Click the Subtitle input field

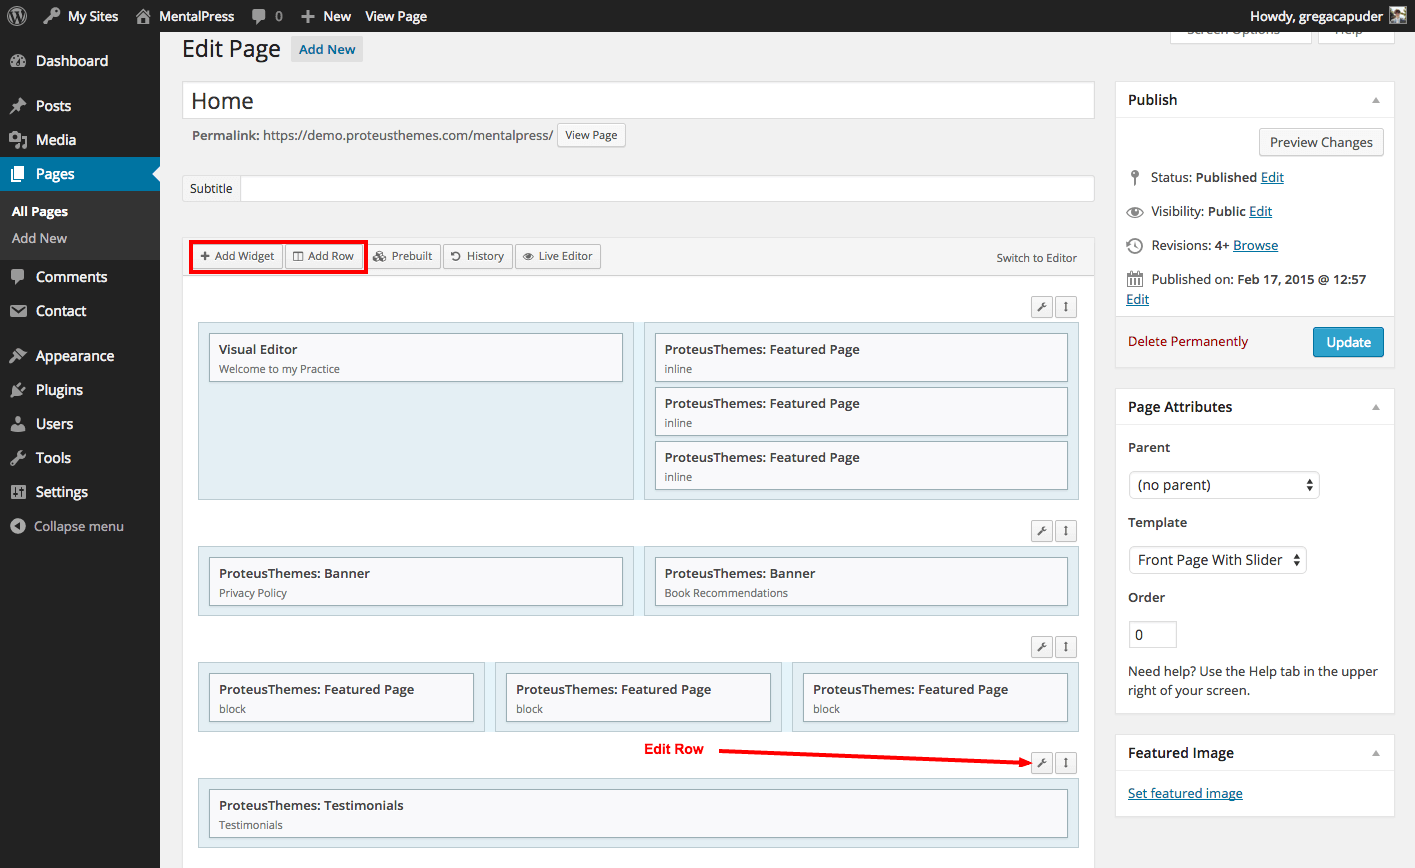666,188
